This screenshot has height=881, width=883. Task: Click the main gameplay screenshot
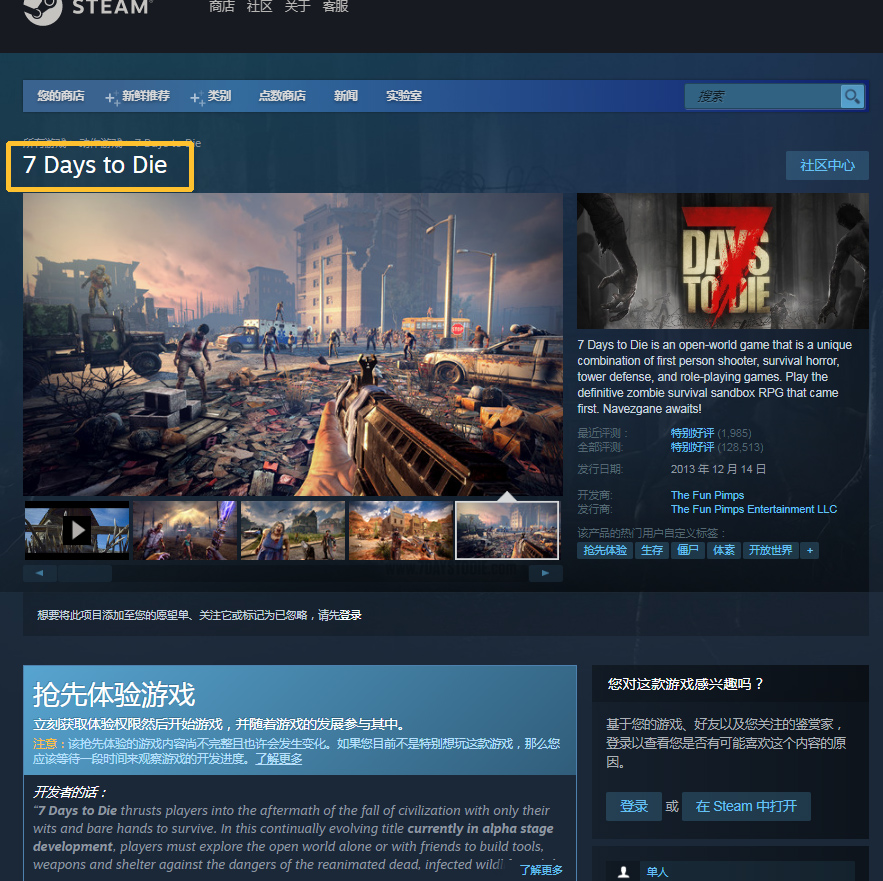(x=293, y=344)
